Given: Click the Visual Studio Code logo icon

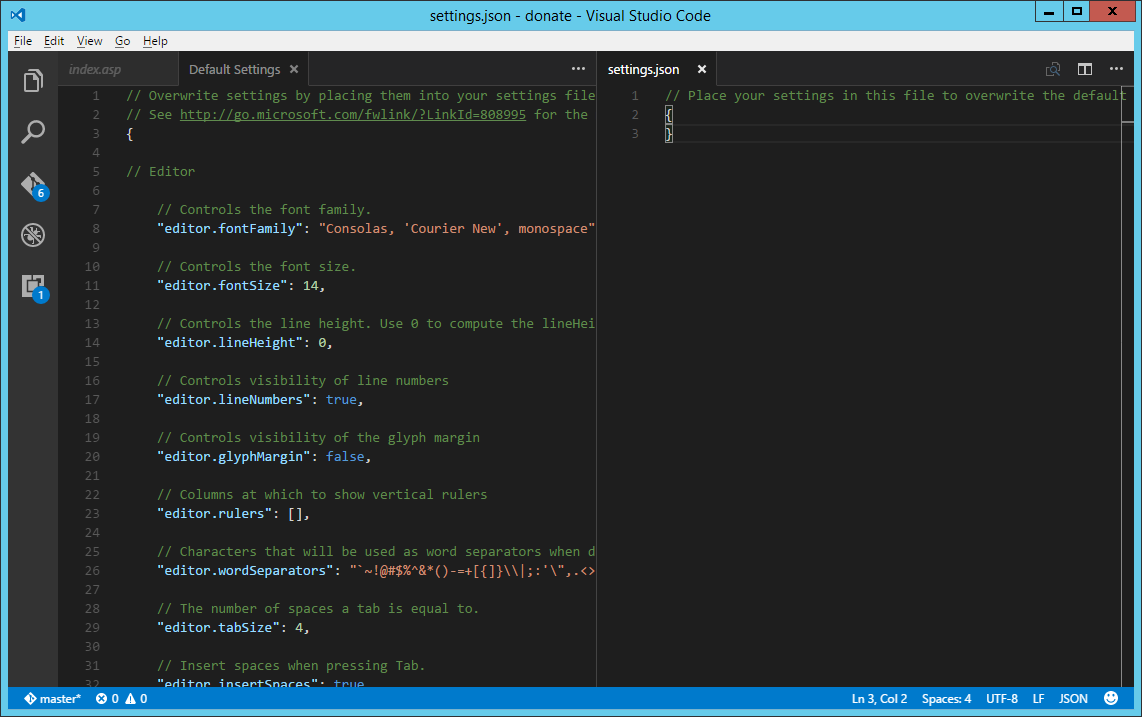Looking at the screenshot, I should (x=18, y=15).
